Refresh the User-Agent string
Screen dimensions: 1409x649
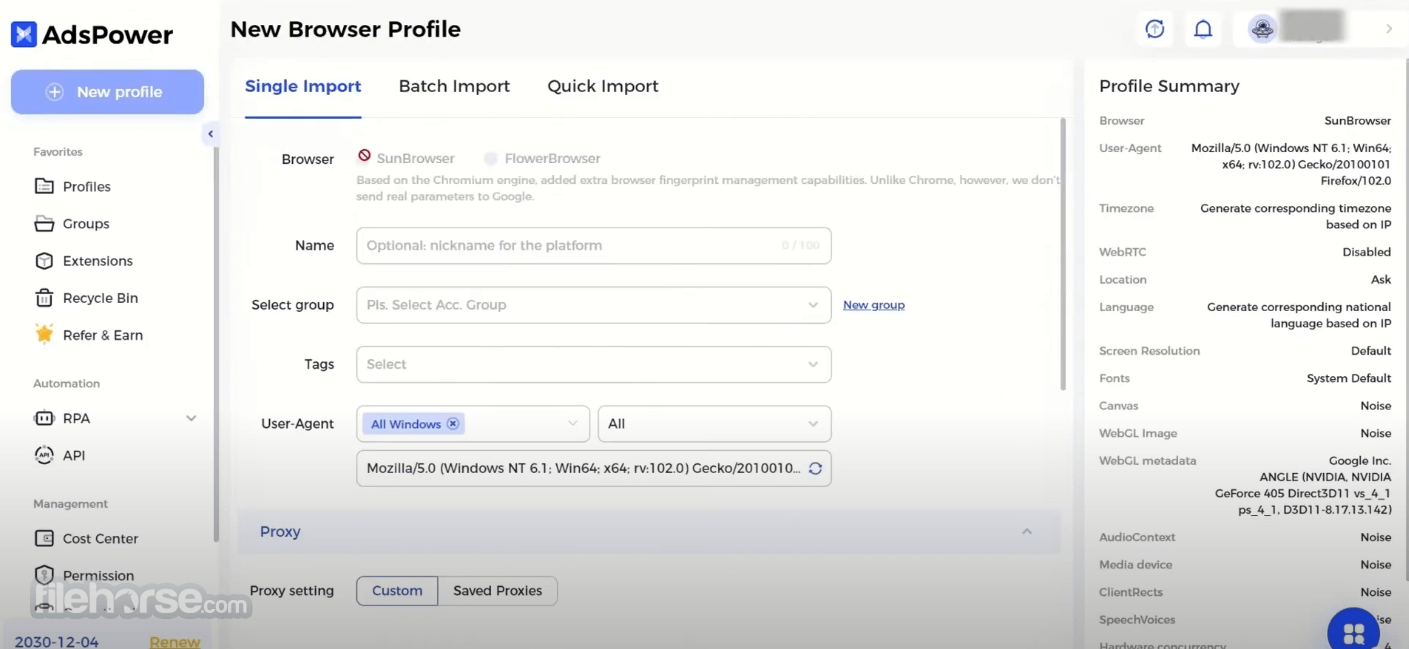815,468
